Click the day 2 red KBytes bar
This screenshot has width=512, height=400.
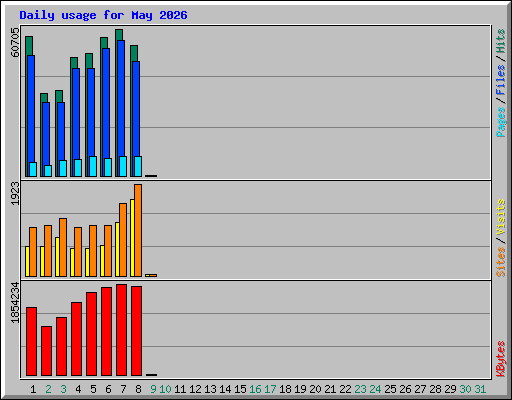46,351
